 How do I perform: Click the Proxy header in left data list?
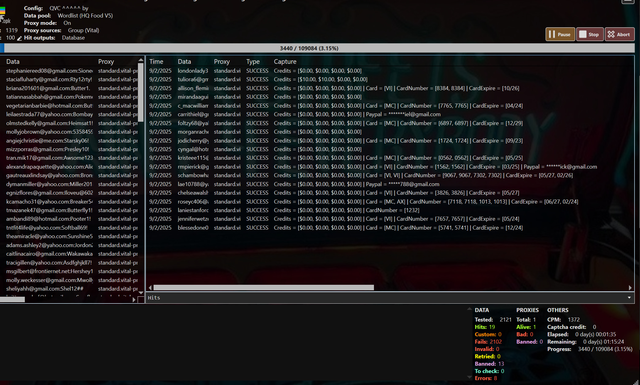[106, 62]
